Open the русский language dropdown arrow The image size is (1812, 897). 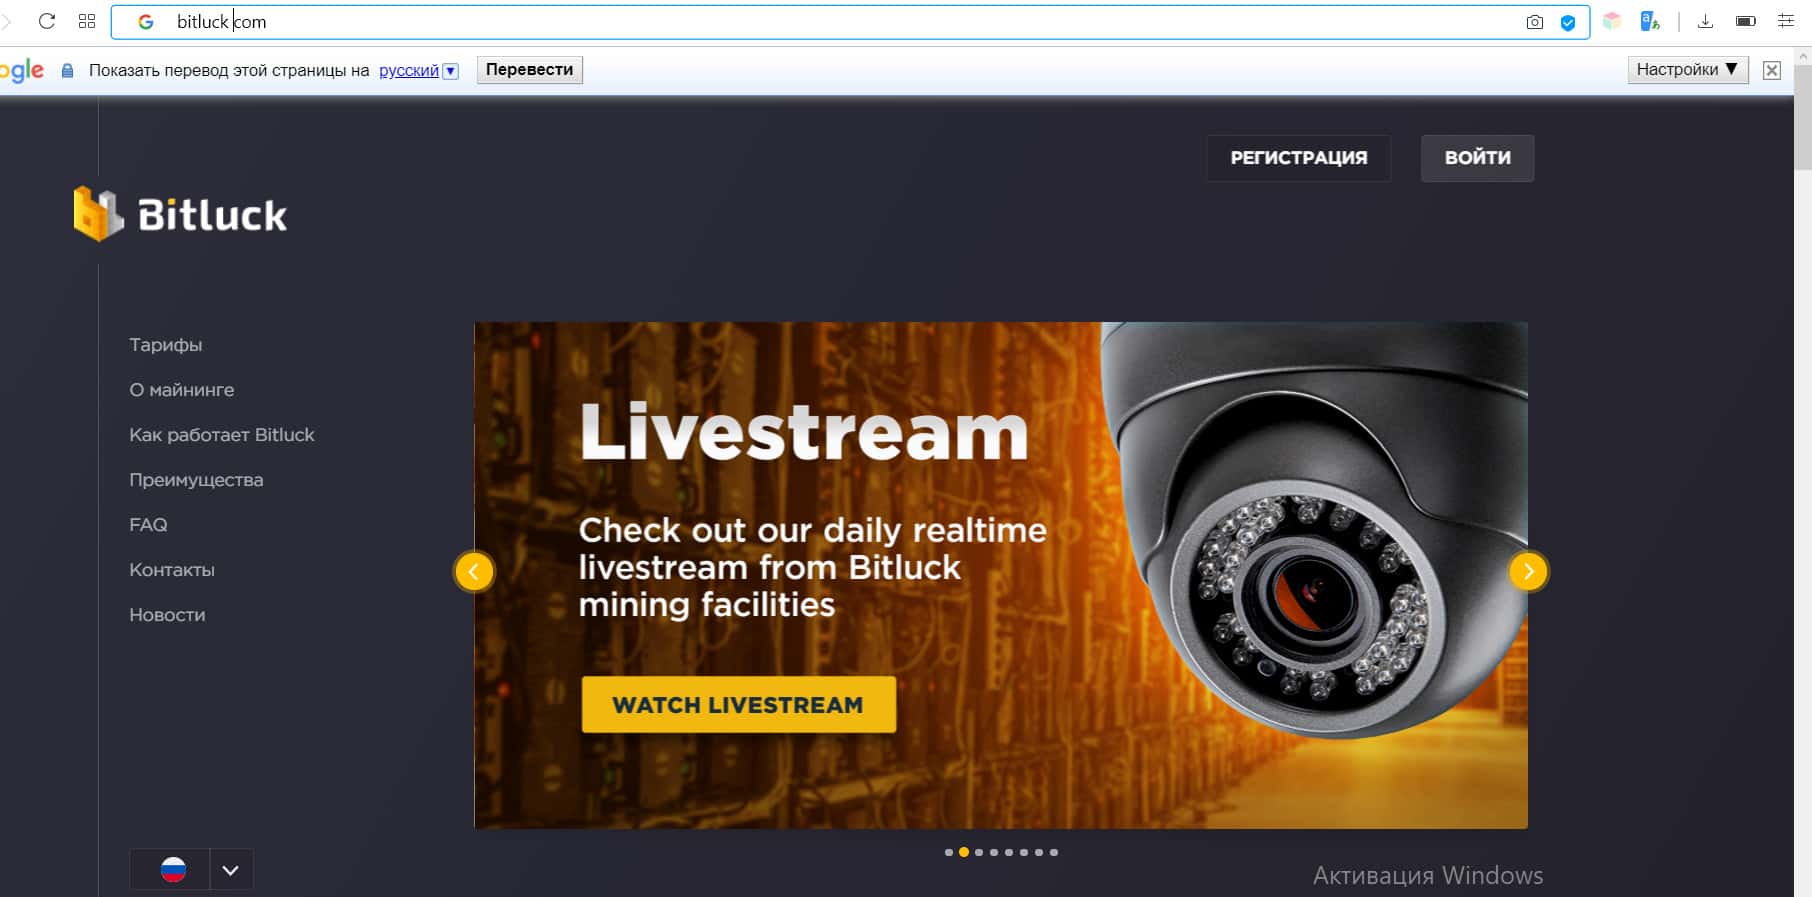(x=451, y=71)
